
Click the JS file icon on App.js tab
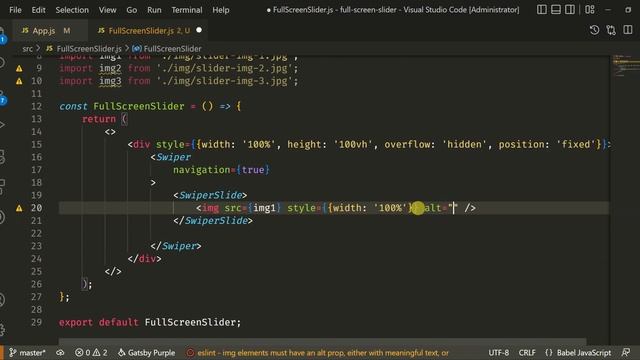click(x=25, y=30)
